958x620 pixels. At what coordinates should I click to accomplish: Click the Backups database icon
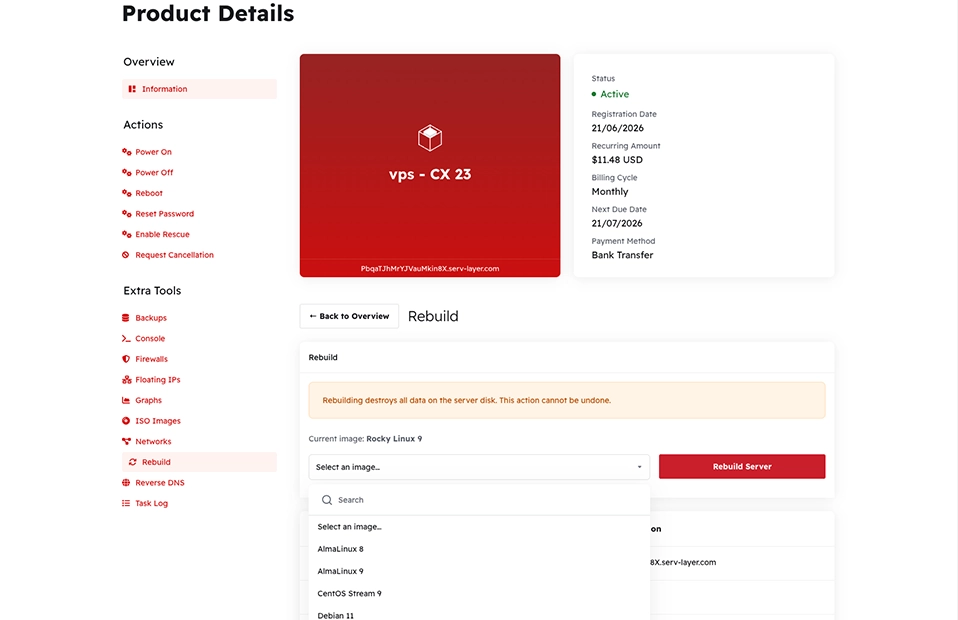[x=126, y=318]
